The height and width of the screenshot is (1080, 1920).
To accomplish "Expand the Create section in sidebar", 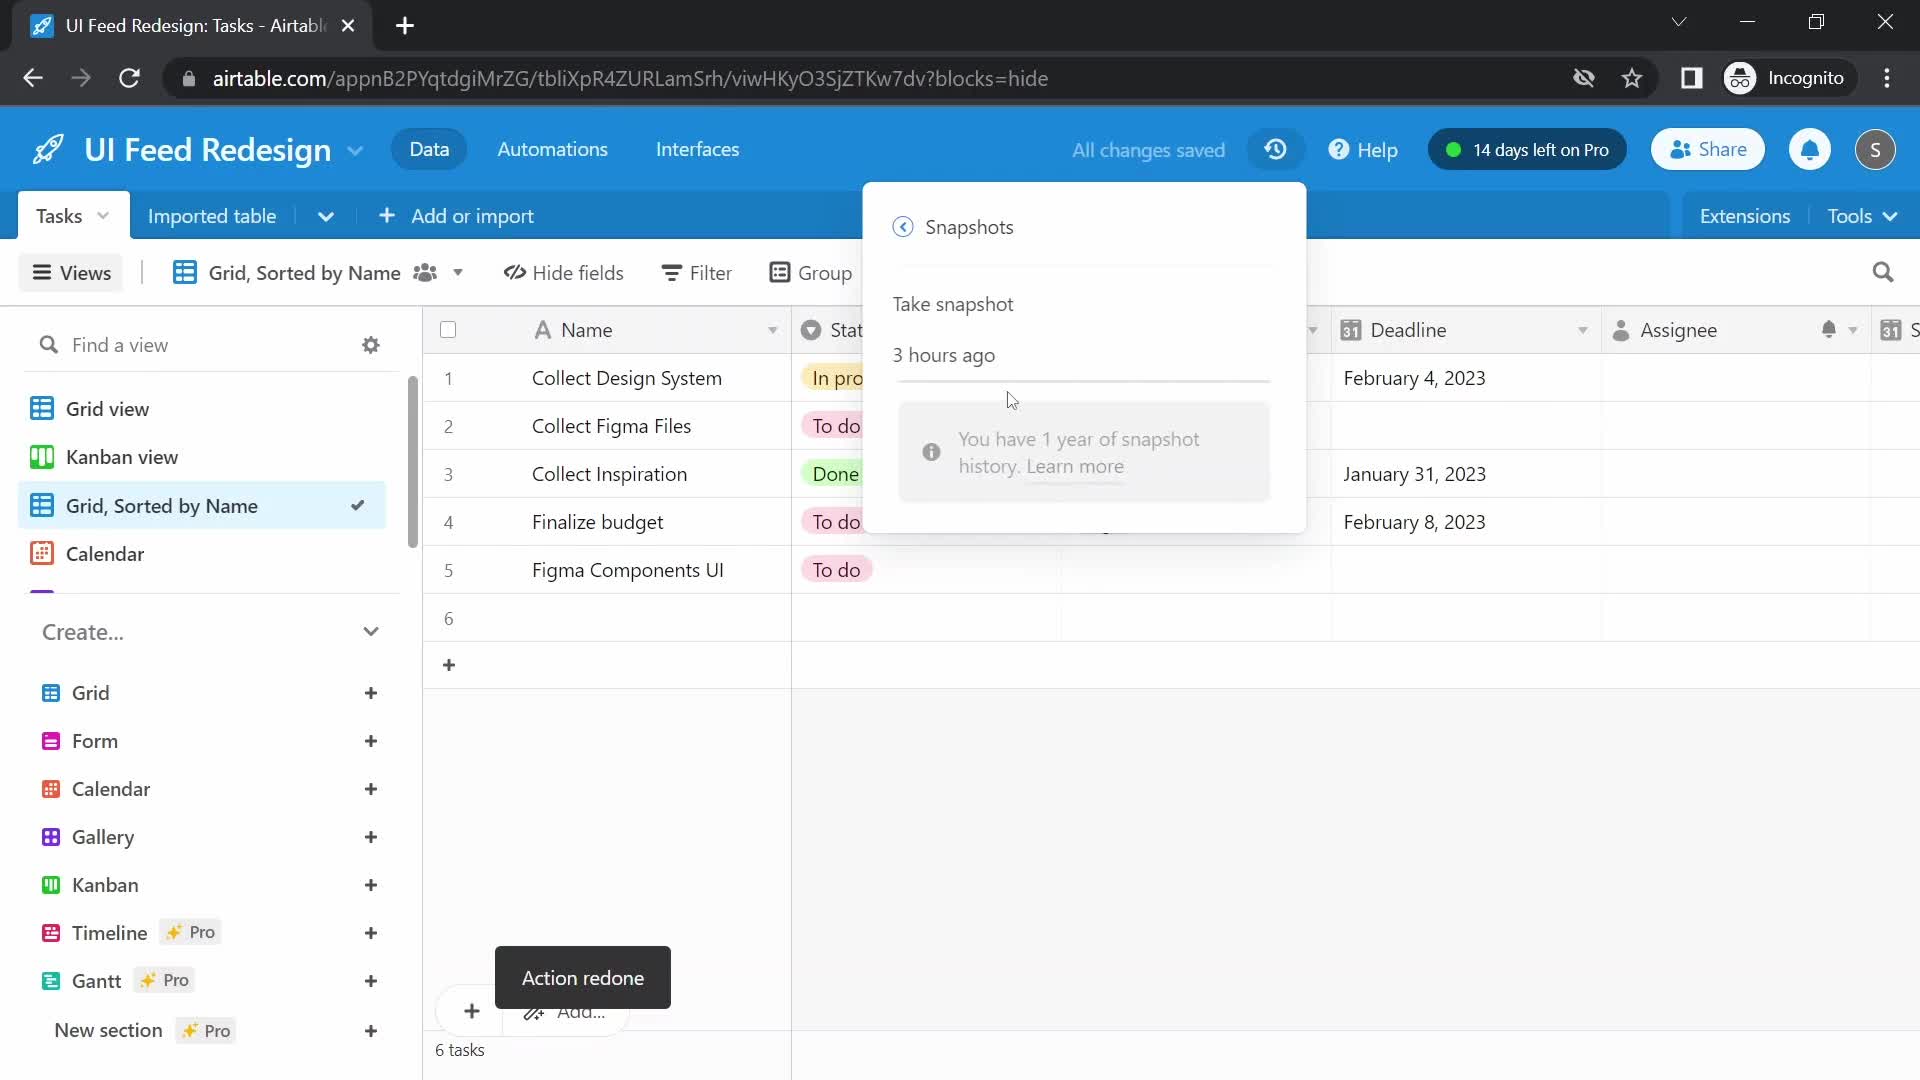I will pyautogui.click(x=372, y=630).
